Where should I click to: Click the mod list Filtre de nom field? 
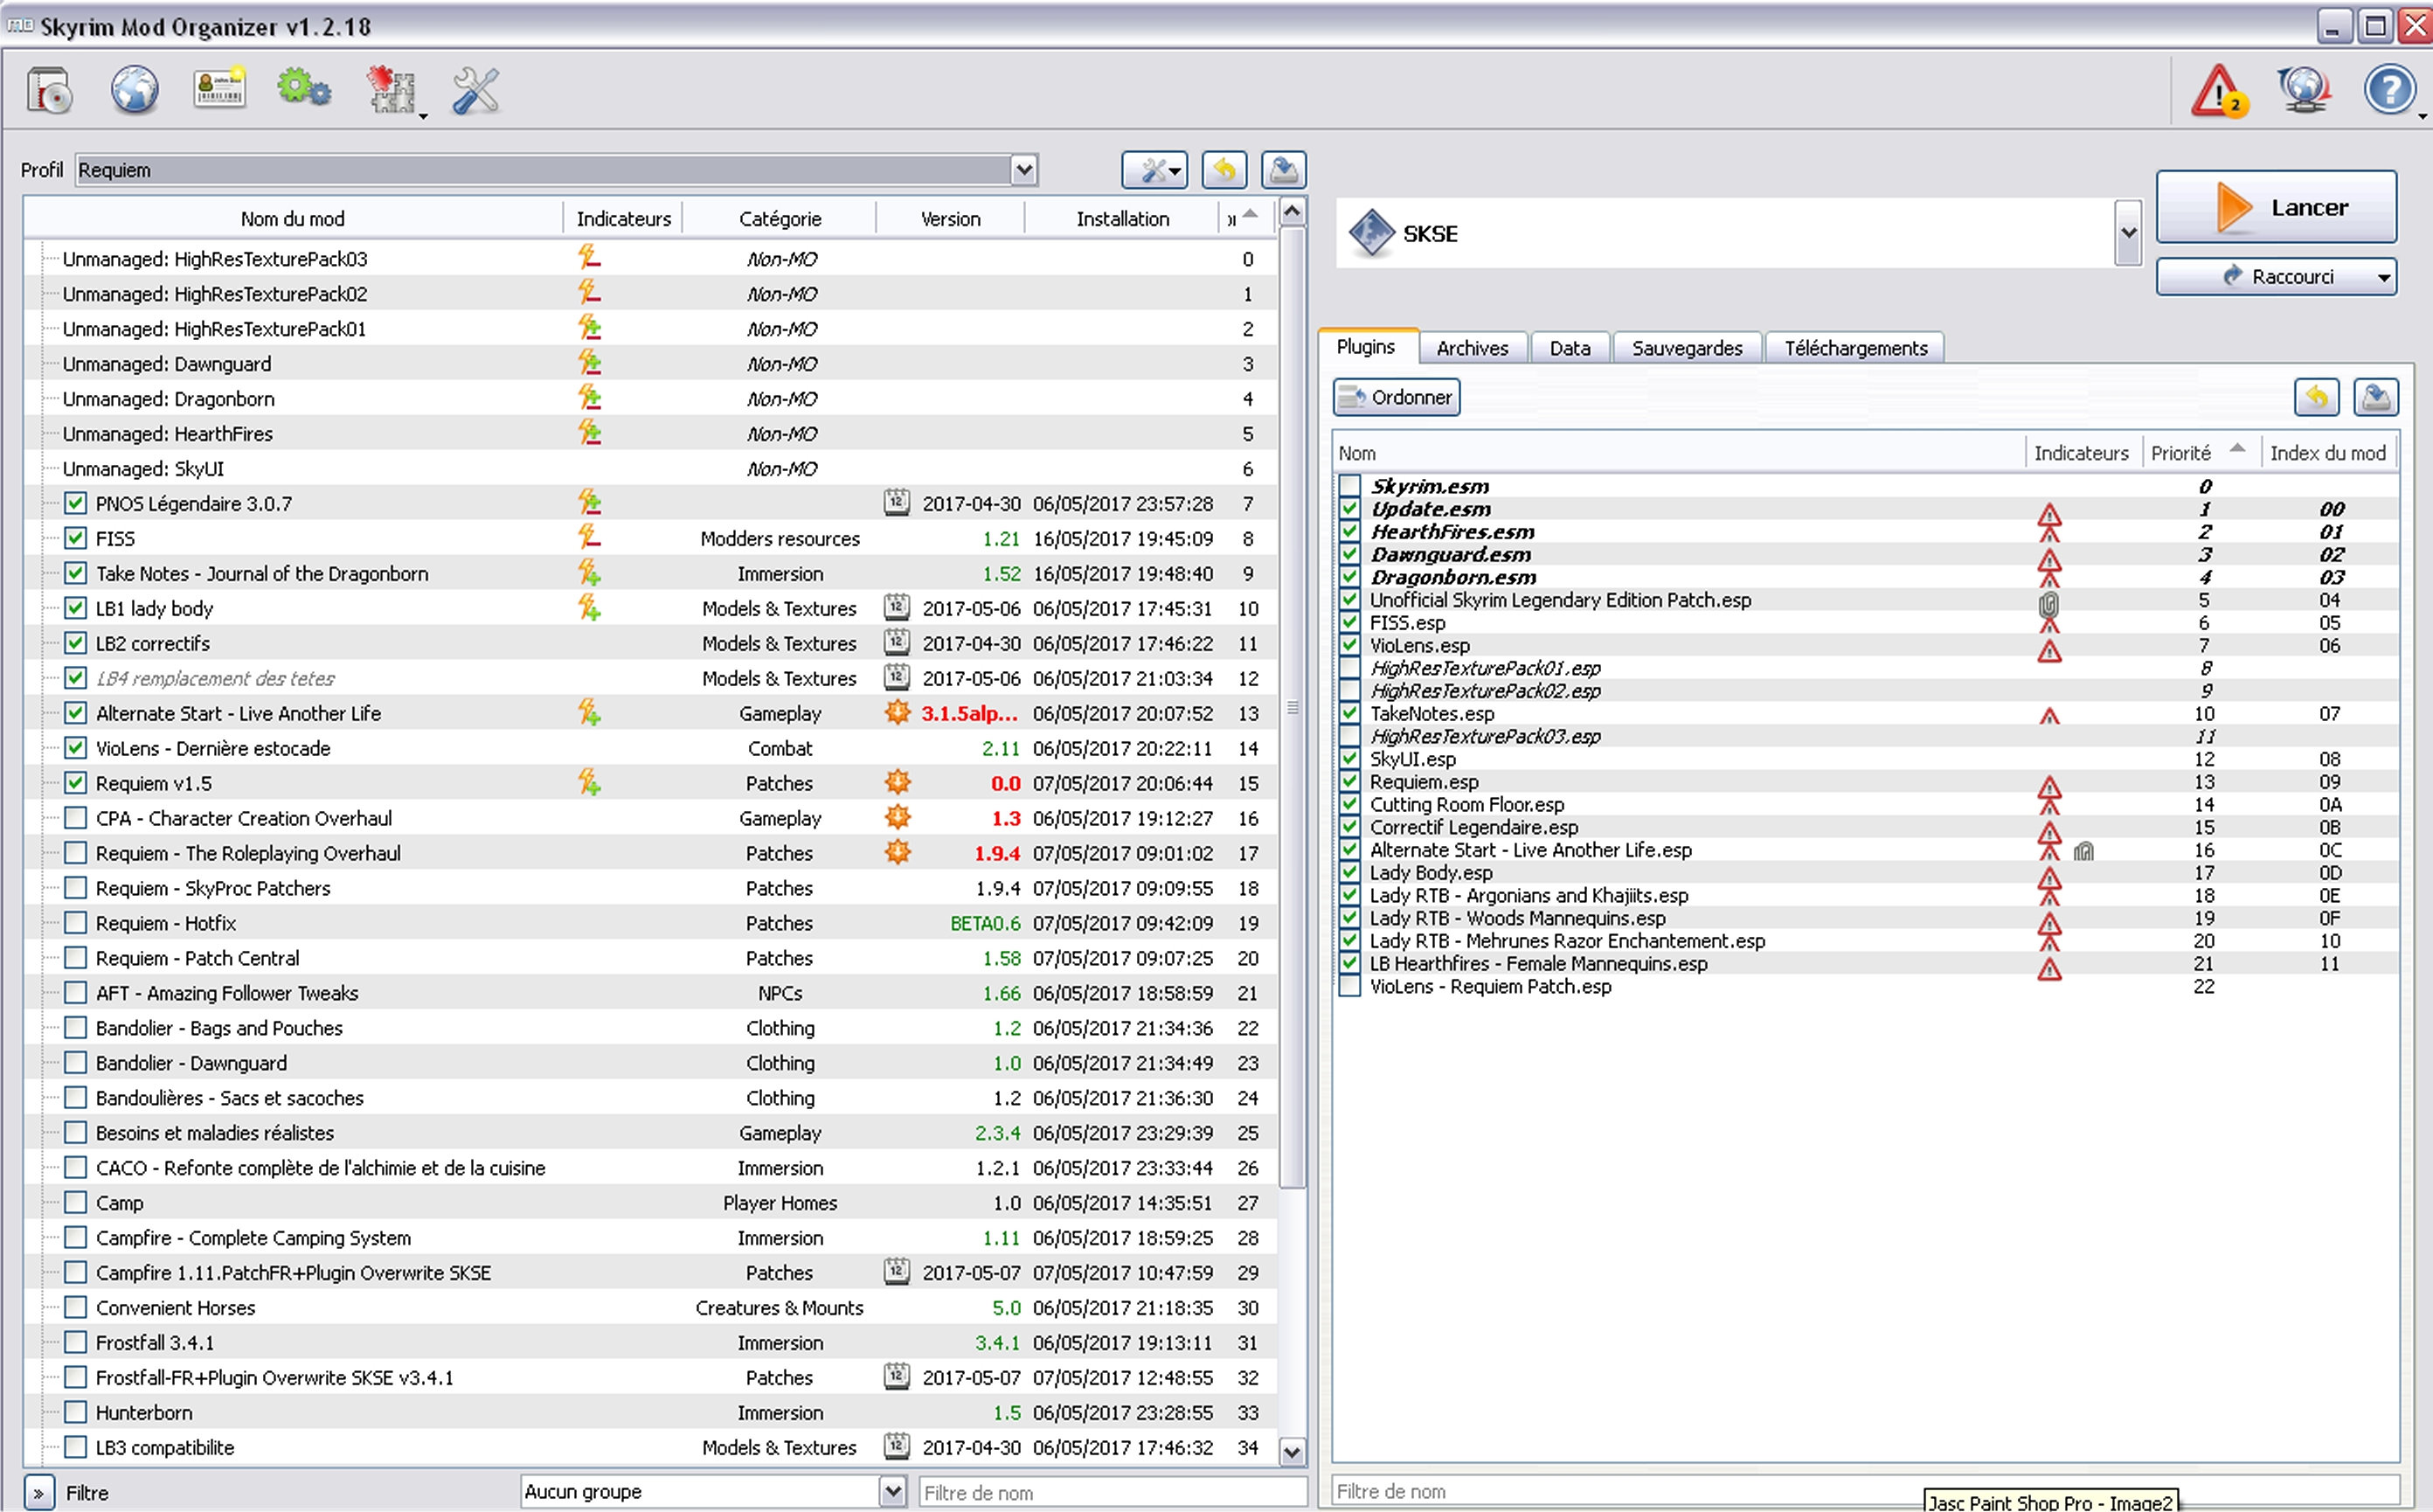tap(1112, 1492)
